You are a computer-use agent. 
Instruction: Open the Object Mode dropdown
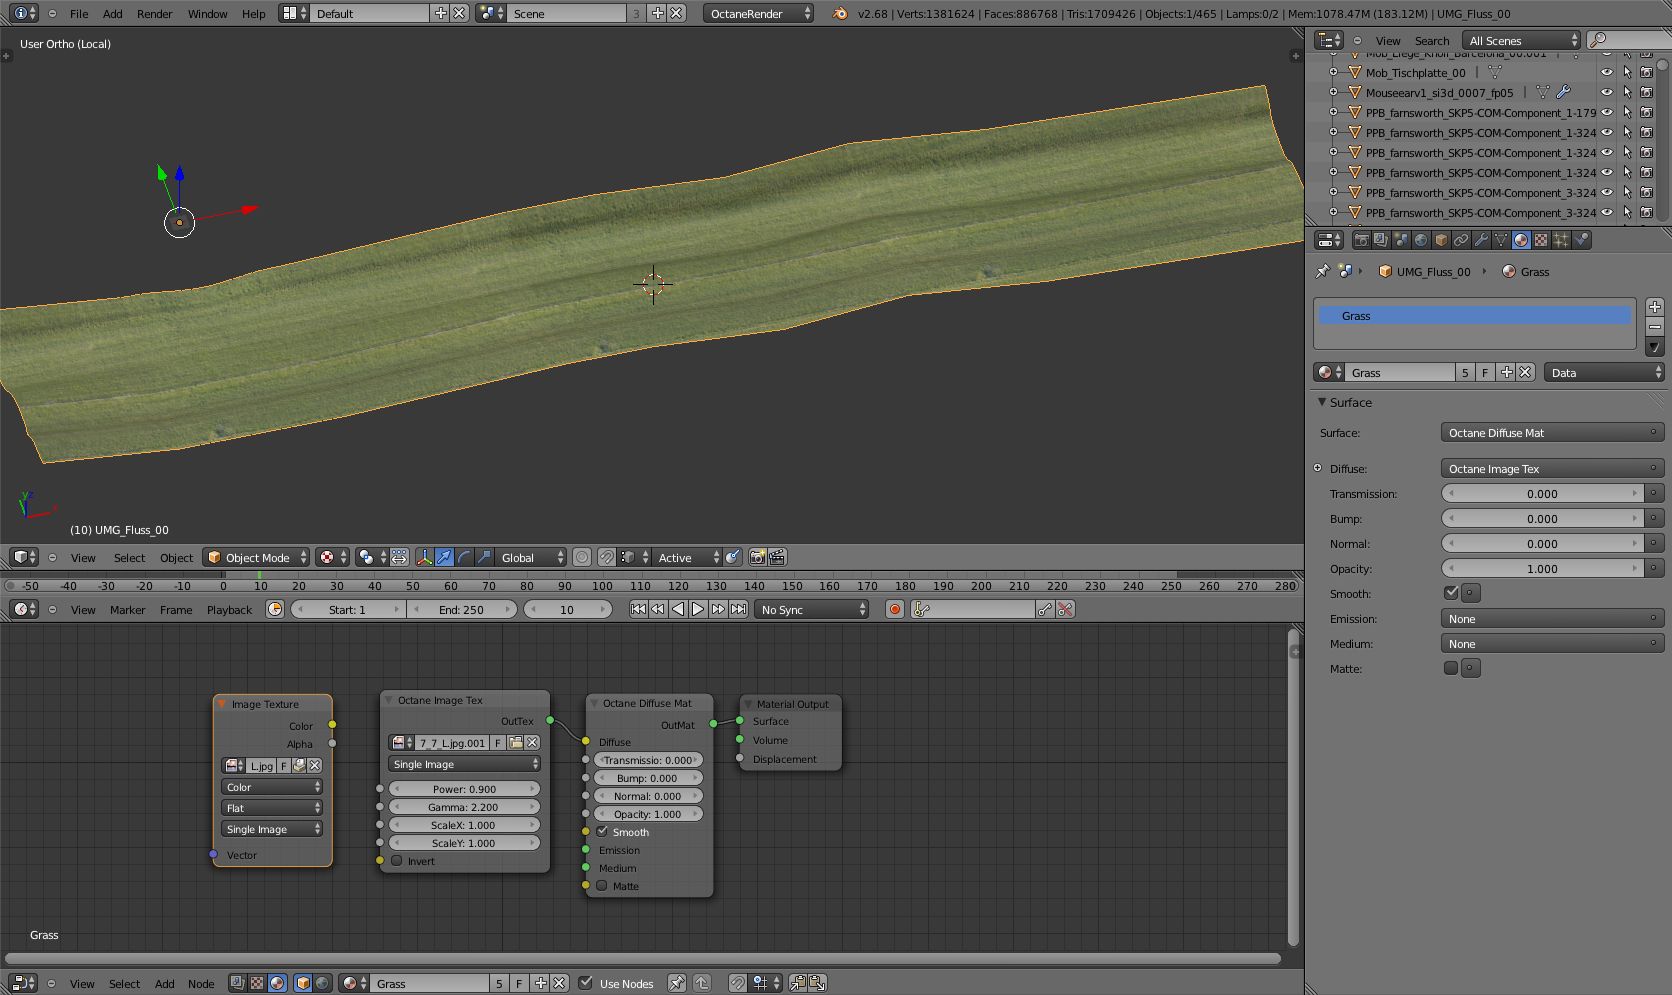[x=256, y=557]
